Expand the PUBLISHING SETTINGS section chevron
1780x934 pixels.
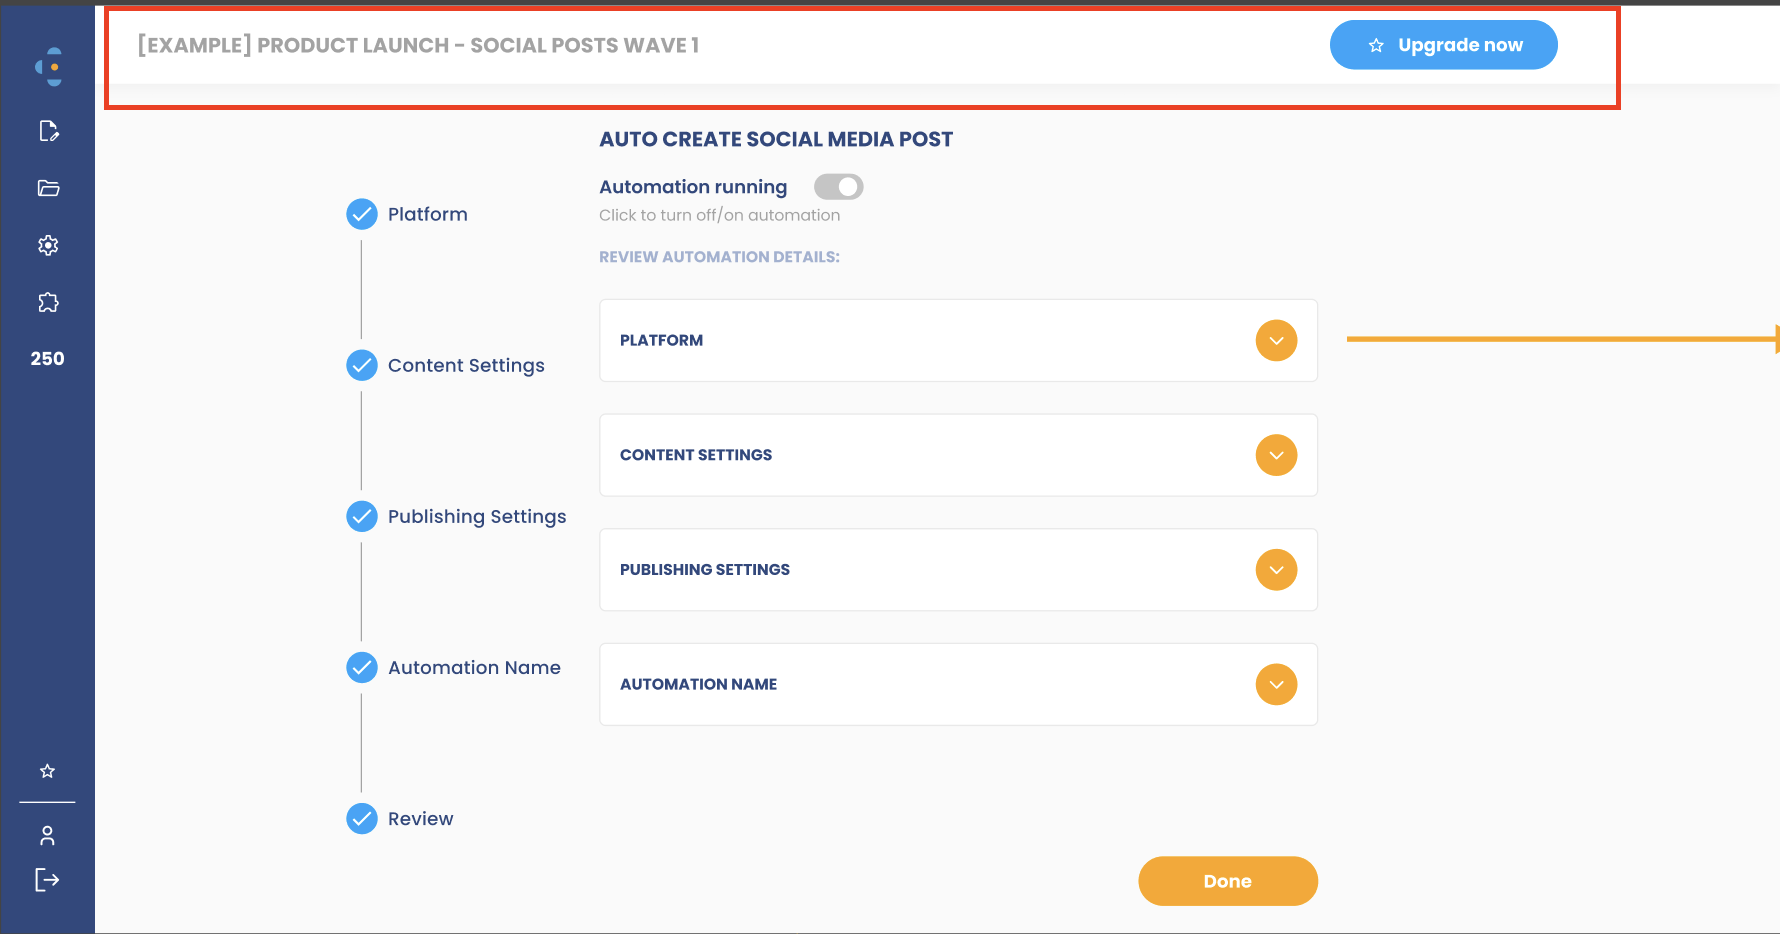click(x=1276, y=570)
